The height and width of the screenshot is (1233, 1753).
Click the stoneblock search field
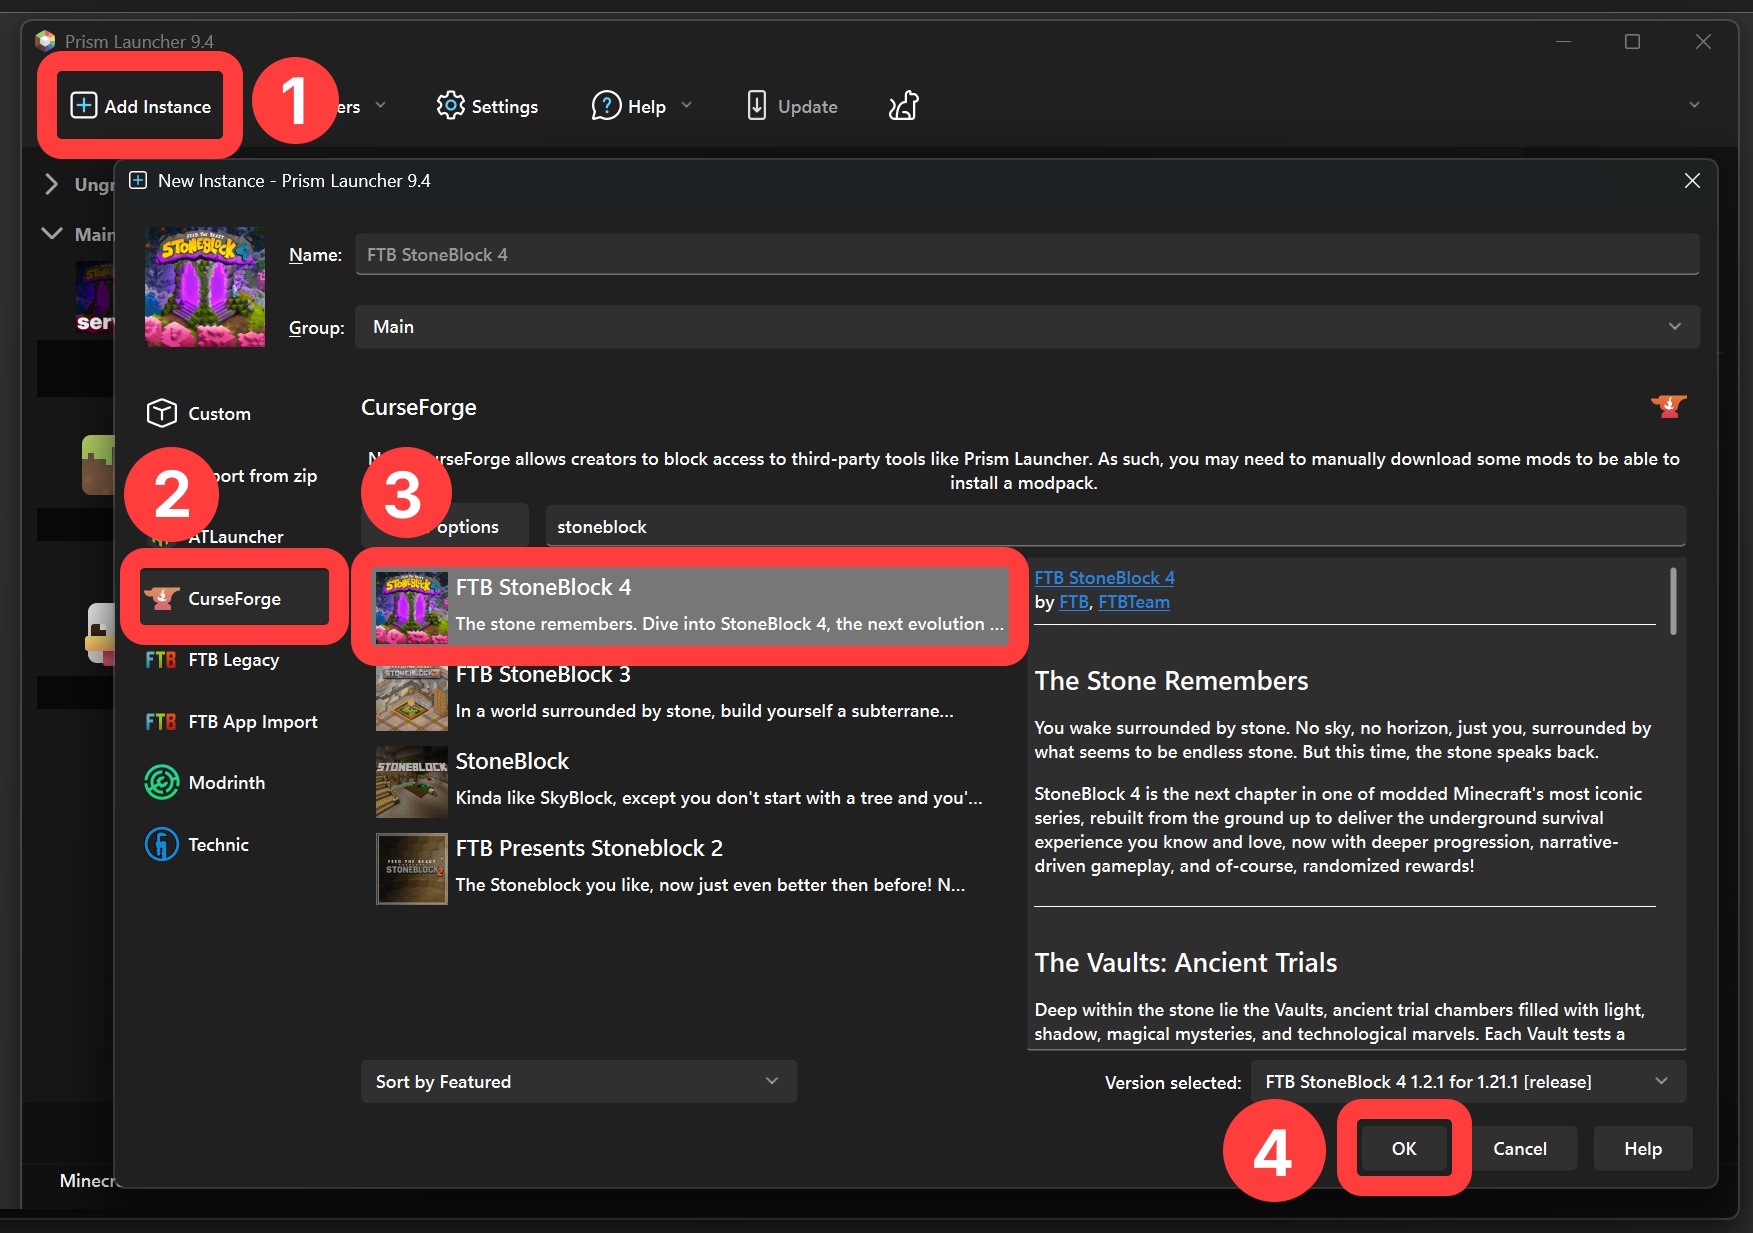[1114, 526]
